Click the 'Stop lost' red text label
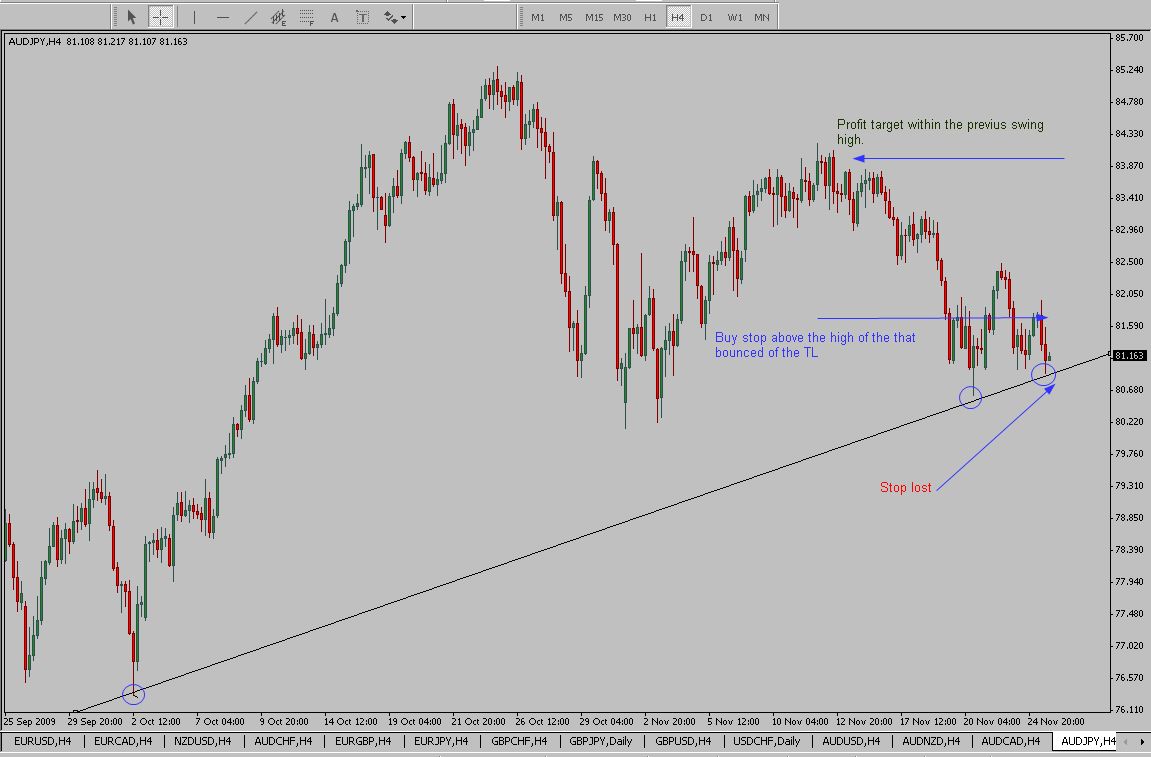 (x=905, y=488)
